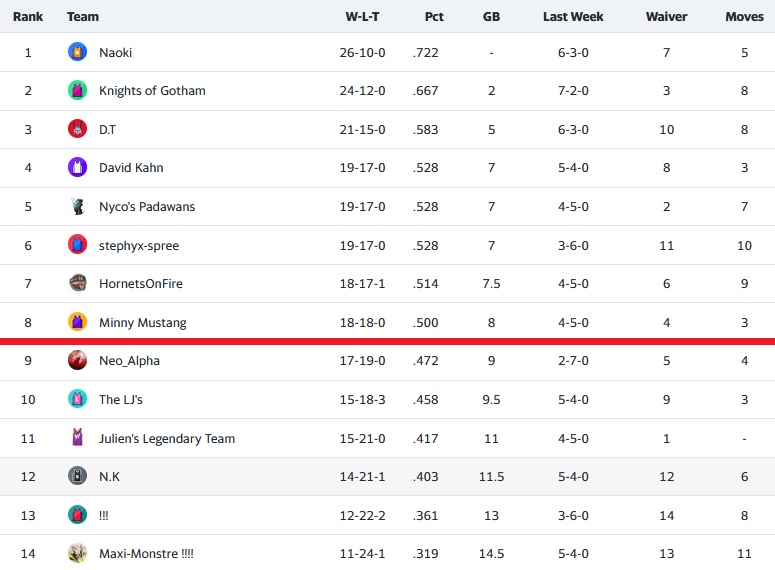Click the Last Week column header

(x=573, y=17)
